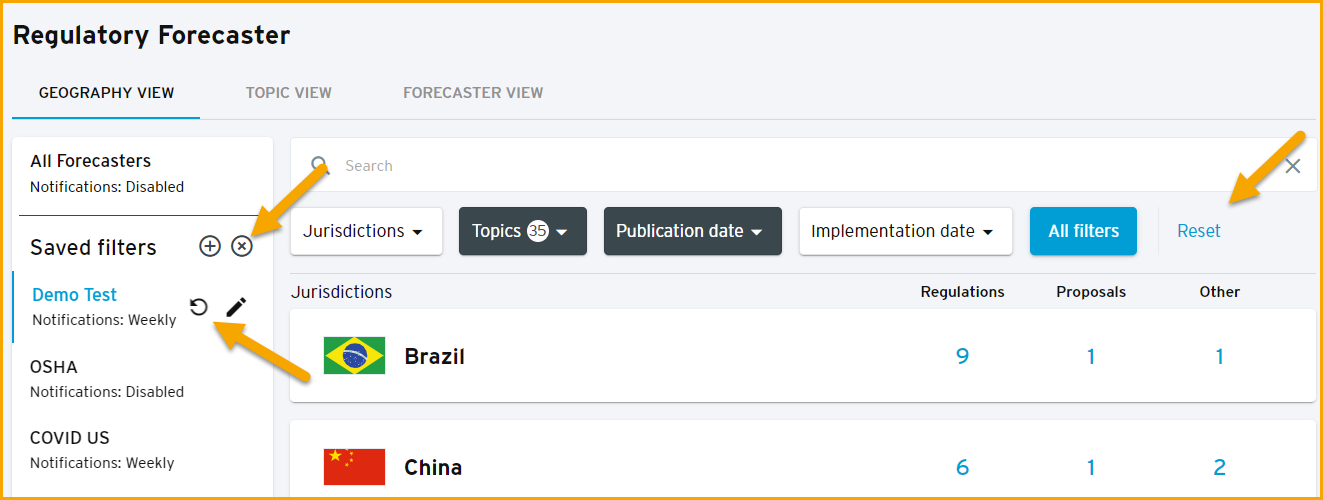
Task: Open the Publication date dropdown
Action: (693, 231)
